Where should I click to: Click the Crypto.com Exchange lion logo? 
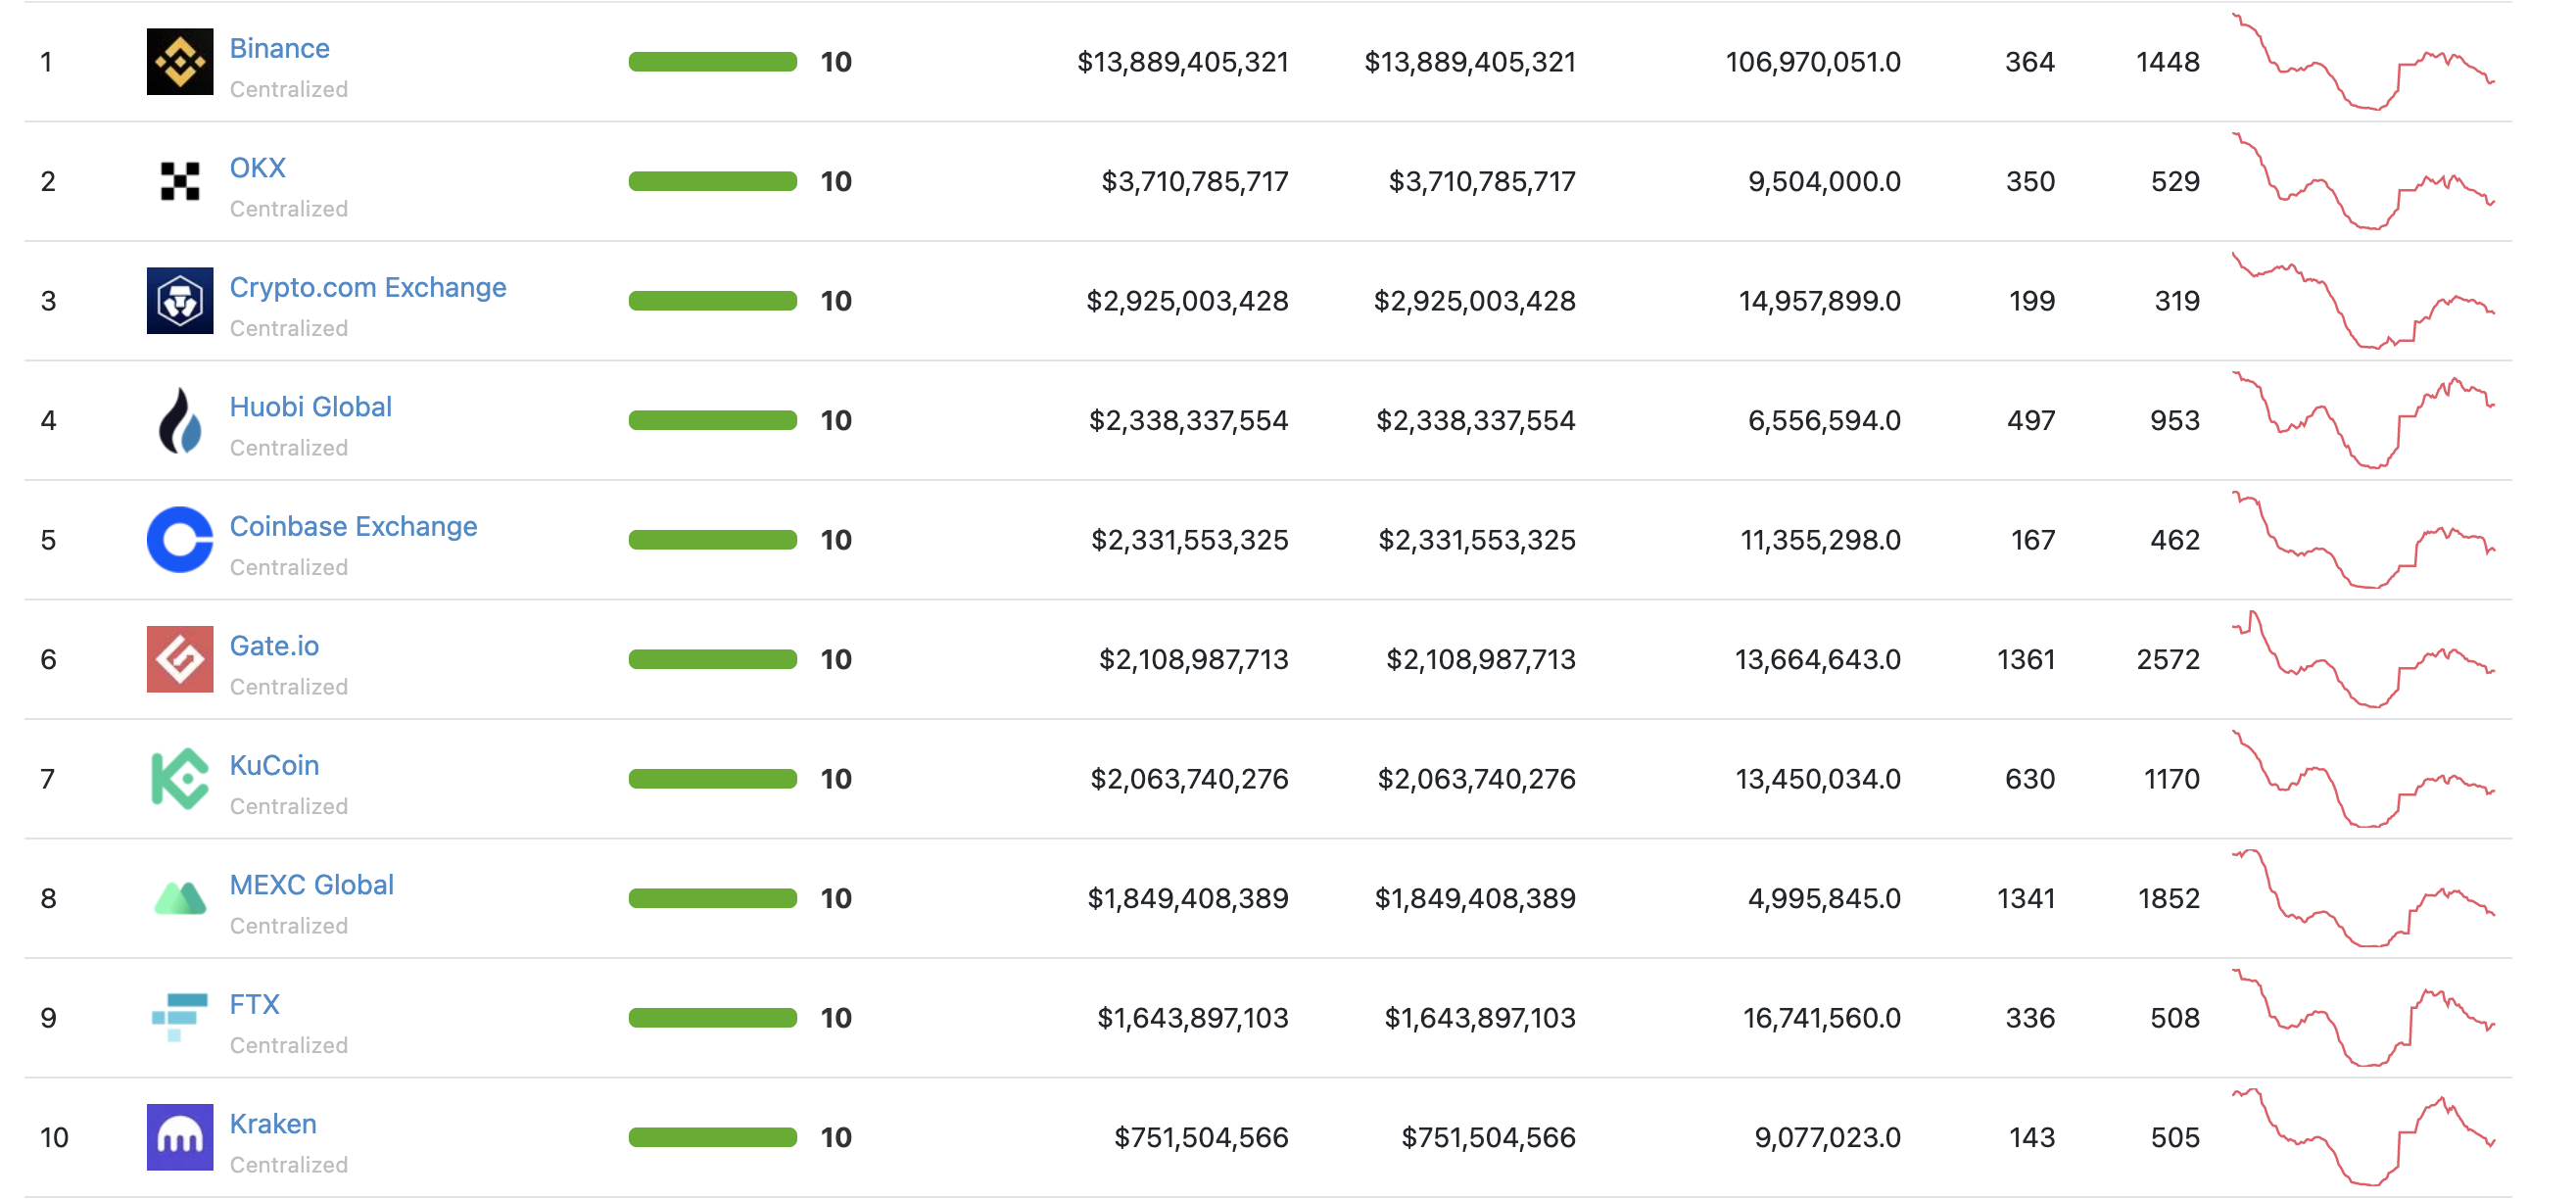(x=180, y=301)
